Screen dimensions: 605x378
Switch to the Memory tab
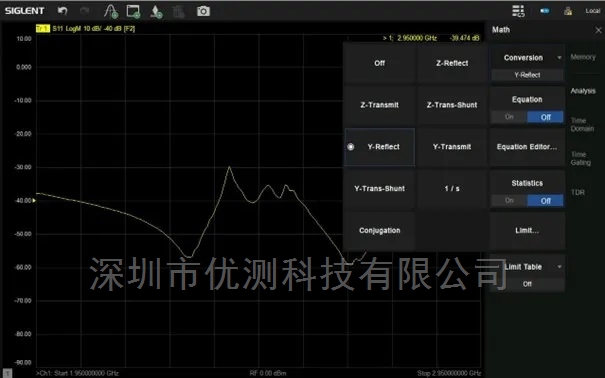pyautogui.click(x=583, y=57)
